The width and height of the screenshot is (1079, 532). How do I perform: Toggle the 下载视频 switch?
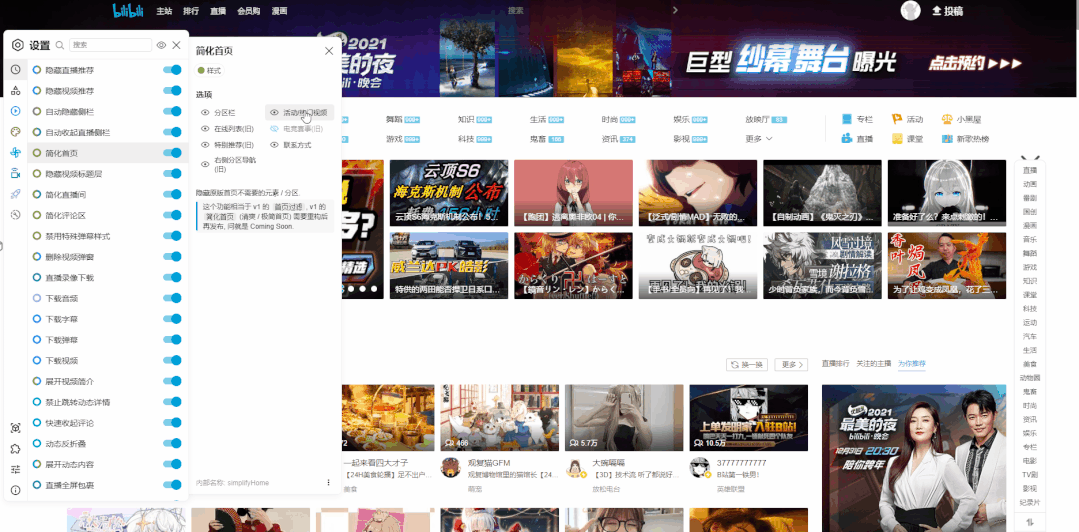172,360
